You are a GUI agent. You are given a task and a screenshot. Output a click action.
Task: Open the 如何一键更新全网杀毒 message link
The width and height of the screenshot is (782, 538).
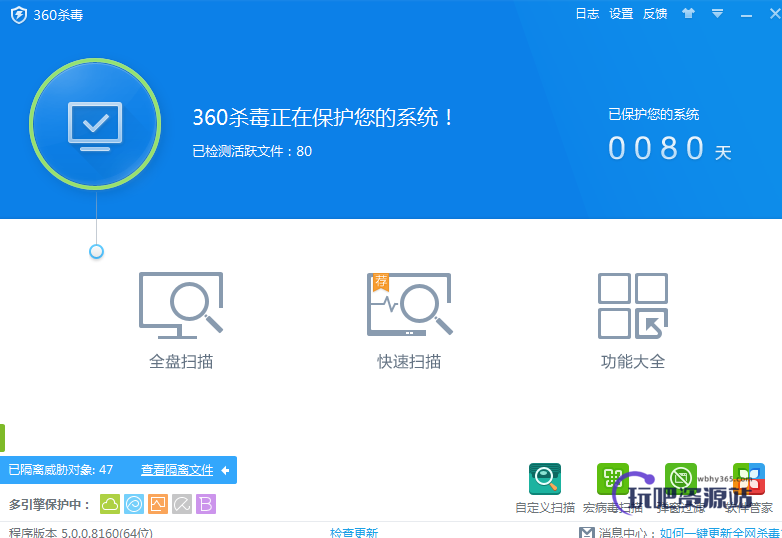(x=720, y=533)
